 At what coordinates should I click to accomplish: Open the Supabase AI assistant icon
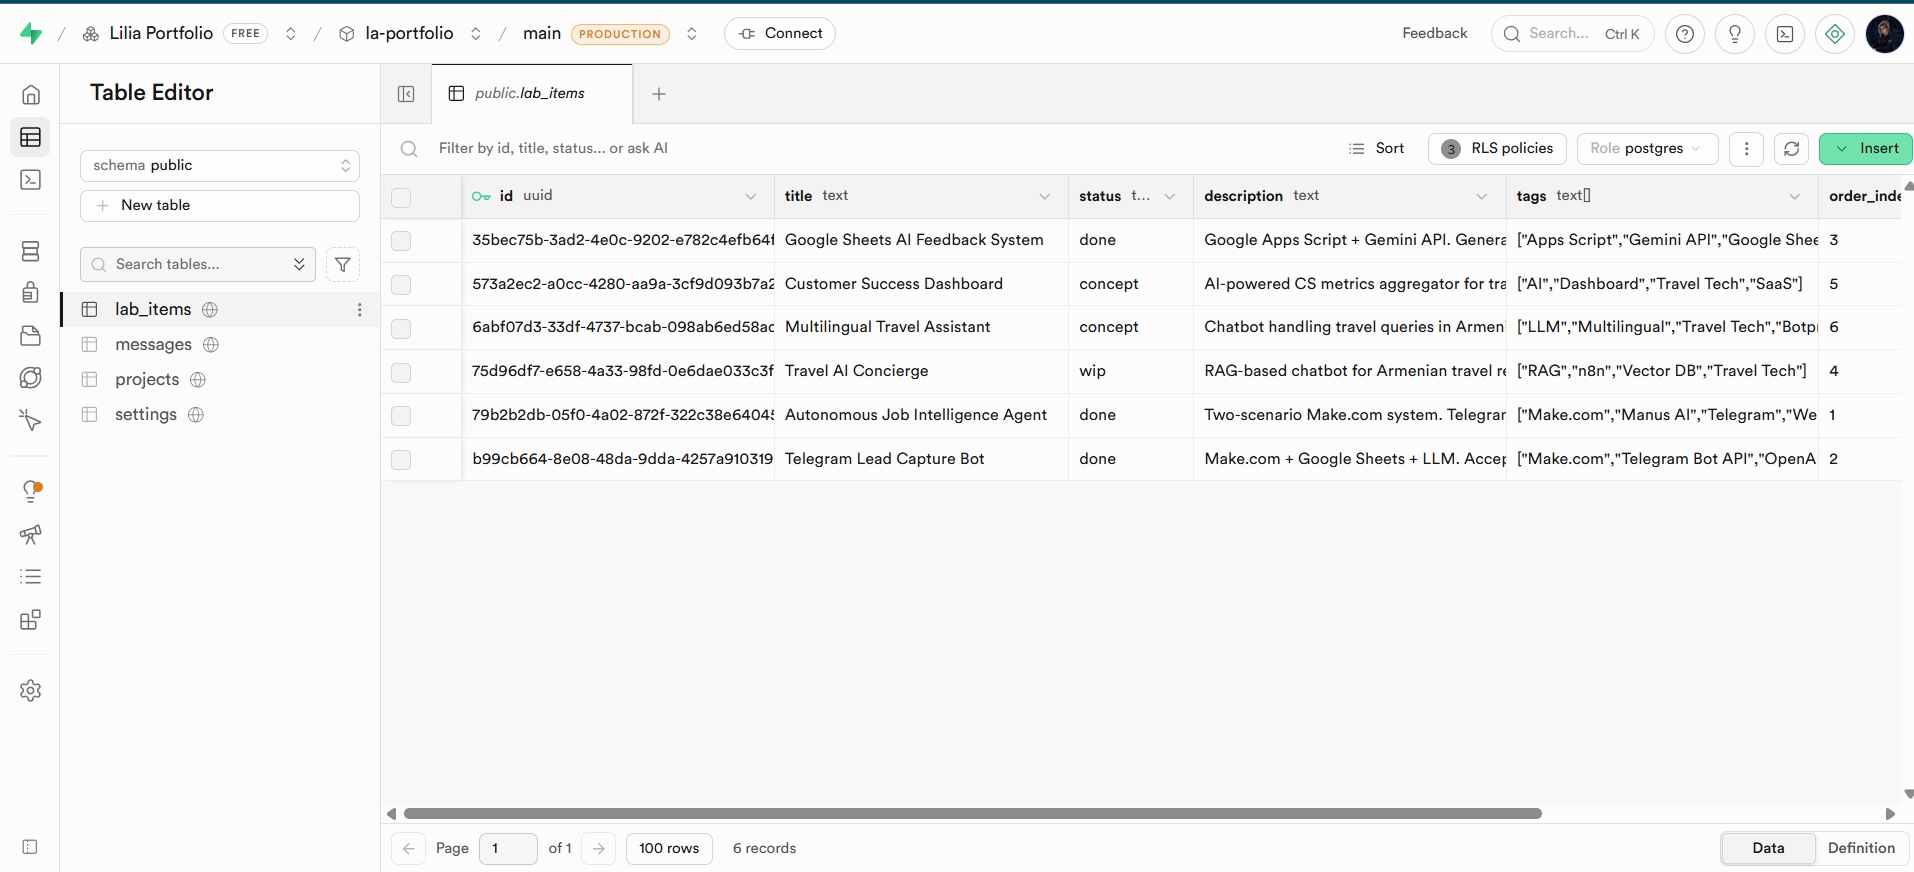point(1835,34)
